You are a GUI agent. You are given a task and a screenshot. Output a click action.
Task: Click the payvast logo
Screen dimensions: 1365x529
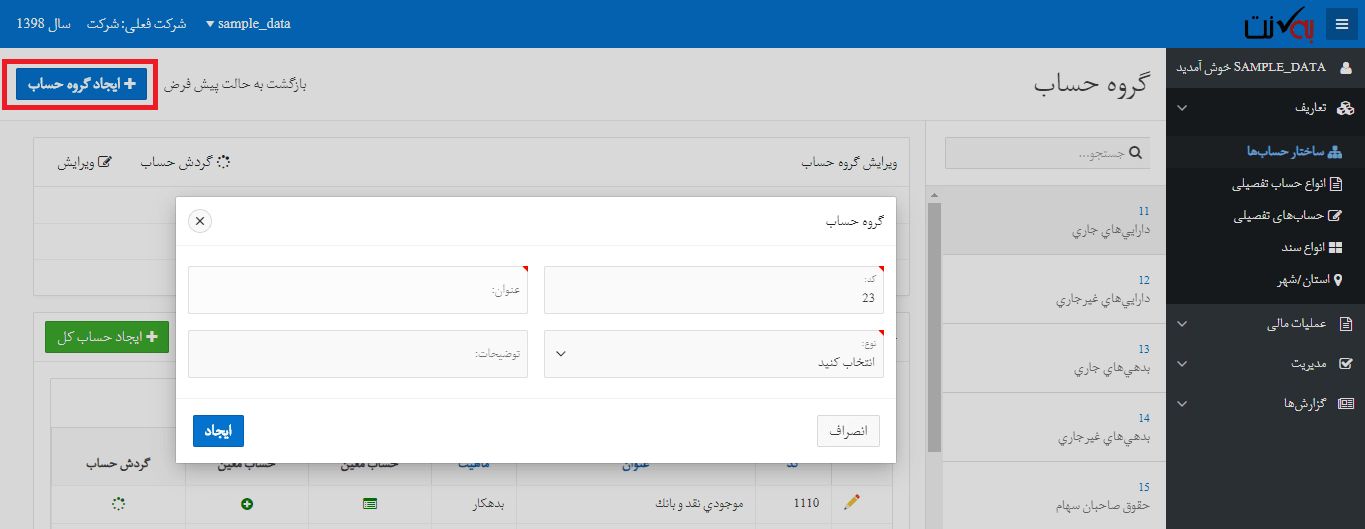[x=1281, y=24]
